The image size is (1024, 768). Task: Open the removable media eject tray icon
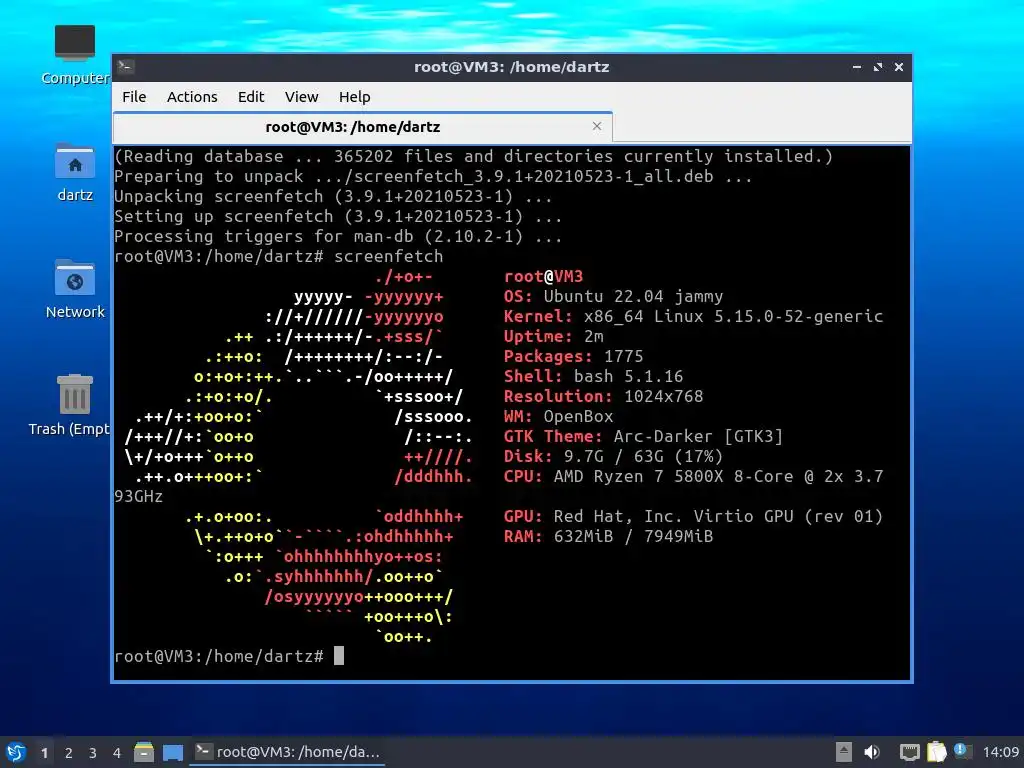(x=844, y=752)
